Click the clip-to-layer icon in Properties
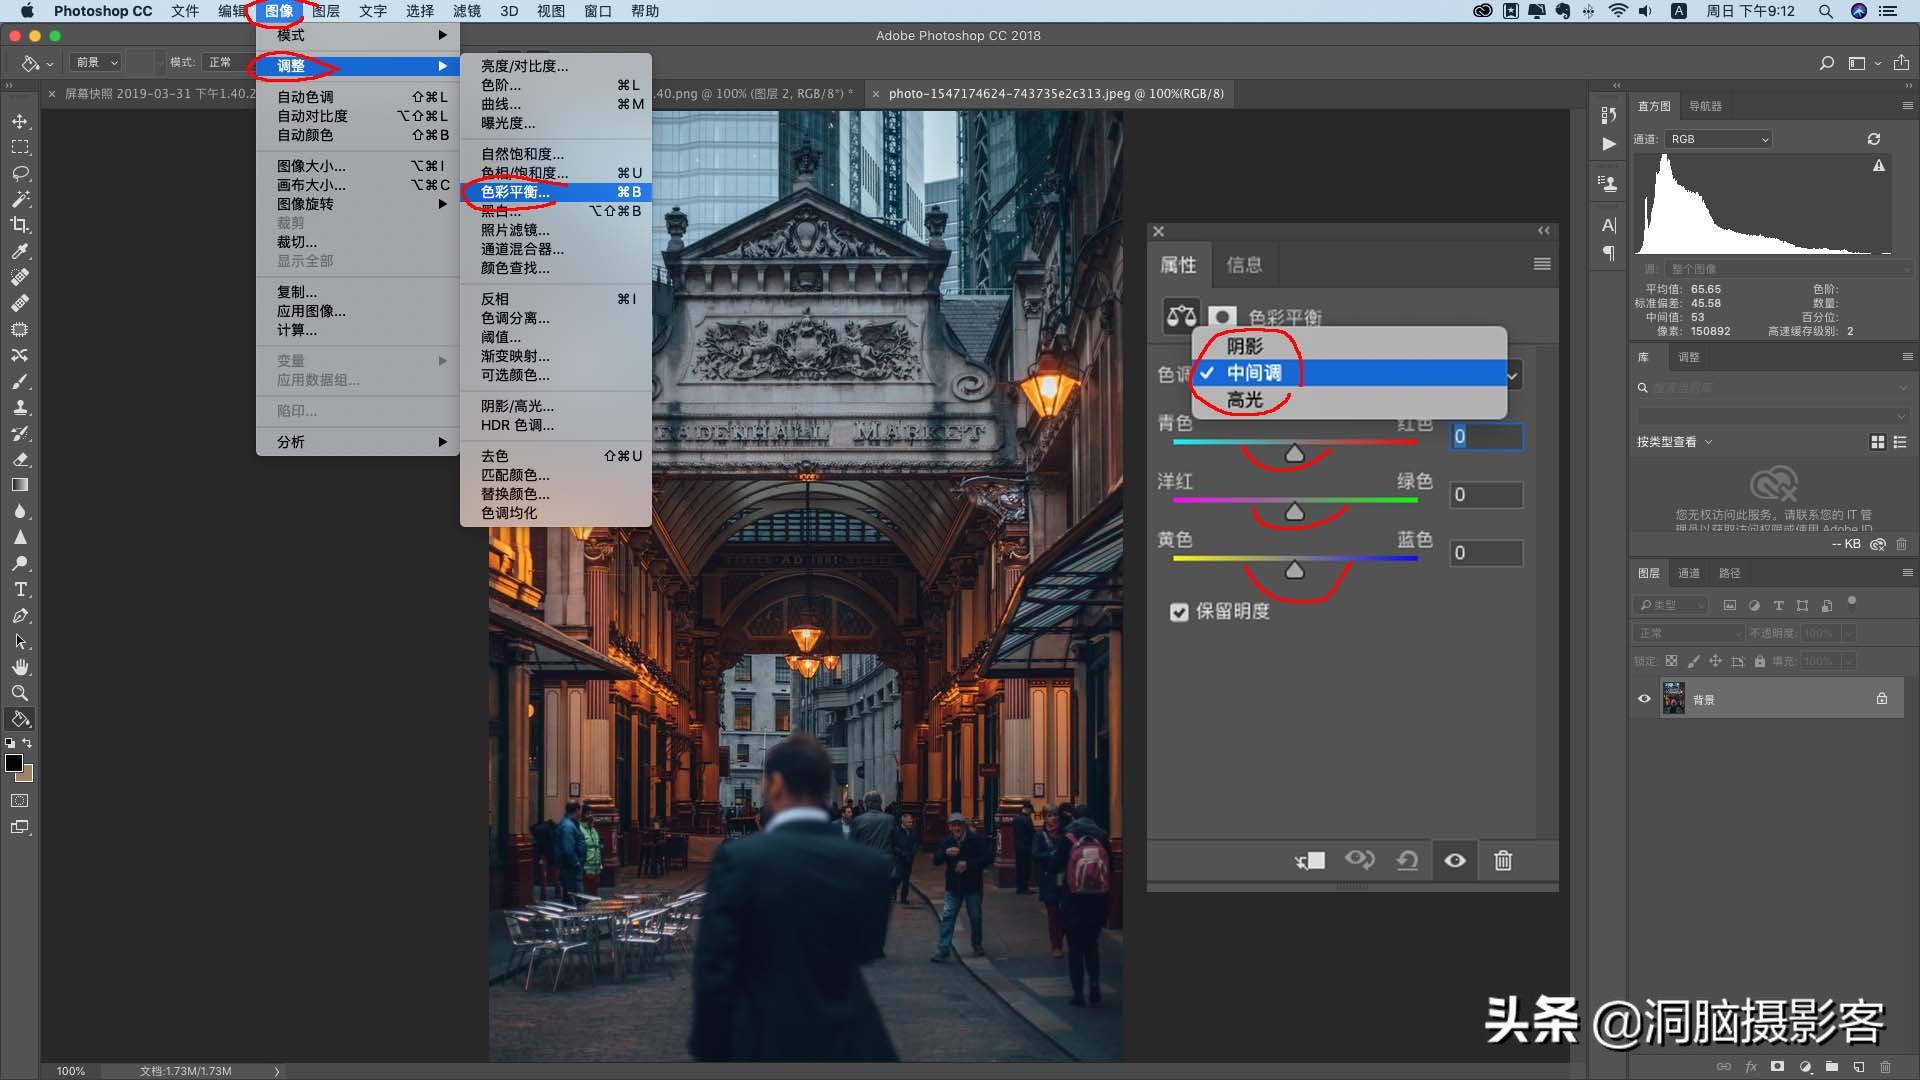 pos(1310,861)
